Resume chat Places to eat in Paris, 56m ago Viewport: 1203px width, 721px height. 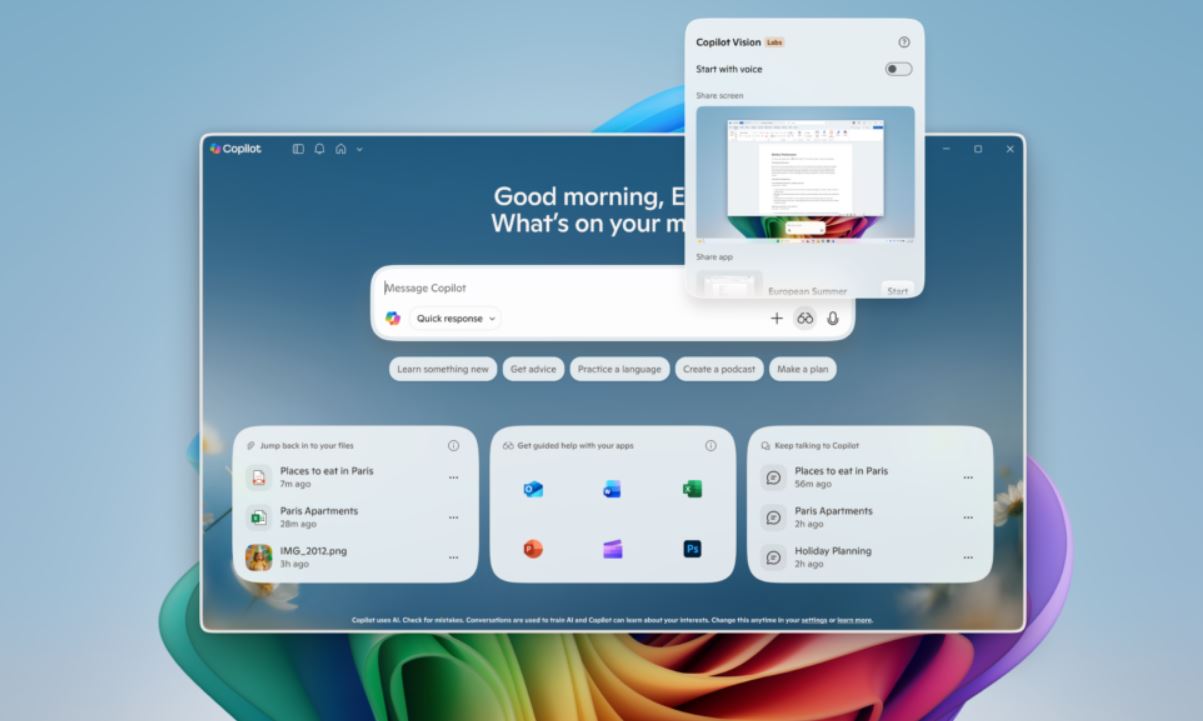pyautogui.click(x=870, y=477)
